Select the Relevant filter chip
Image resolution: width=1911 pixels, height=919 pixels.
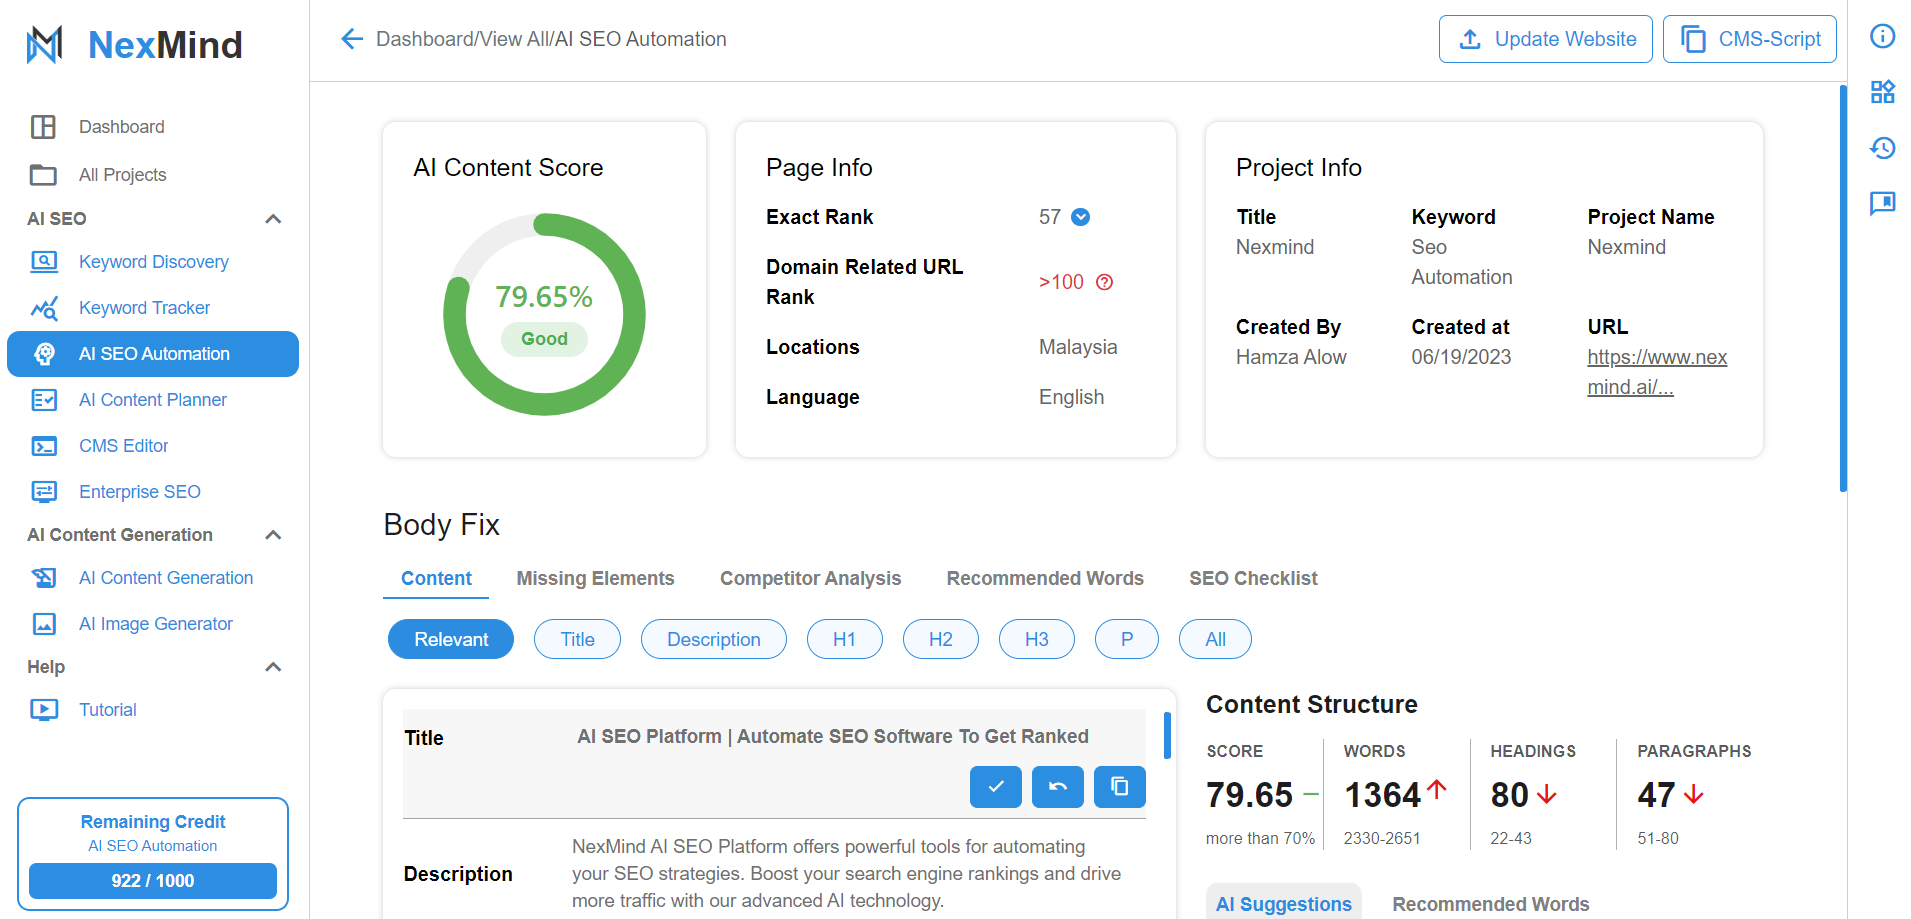pyautogui.click(x=451, y=639)
